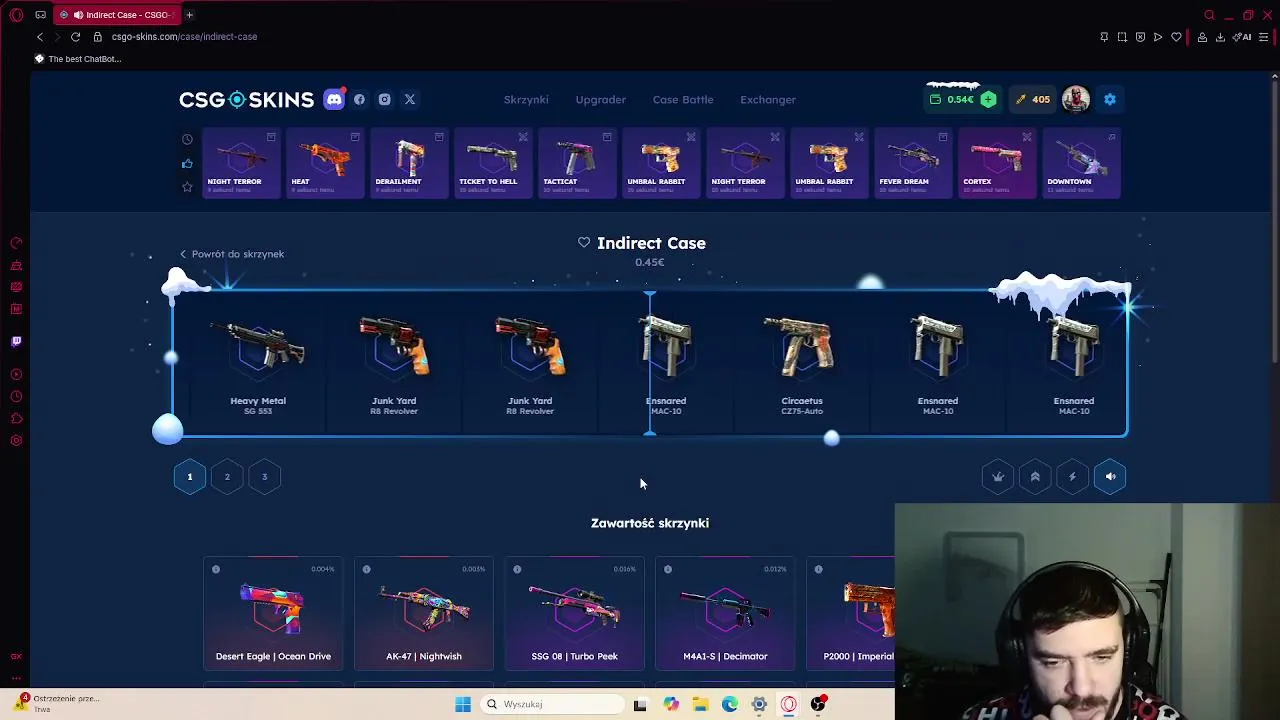Image resolution: width=1280 pixels, height=720 pixels.
Task: Open the Upgrader menu
Action: (601, 99)
